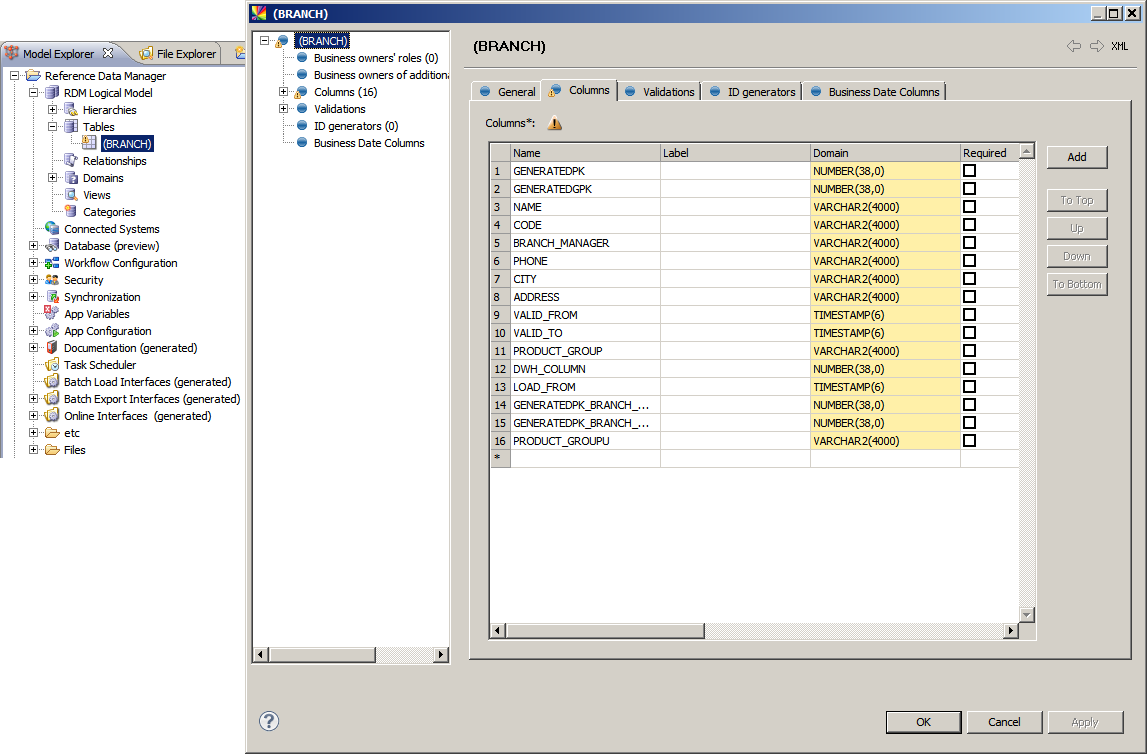Toggle Required checkbox for GENERATEDPK row
Screen dimensions: 1147x754
tap(969, 171)
